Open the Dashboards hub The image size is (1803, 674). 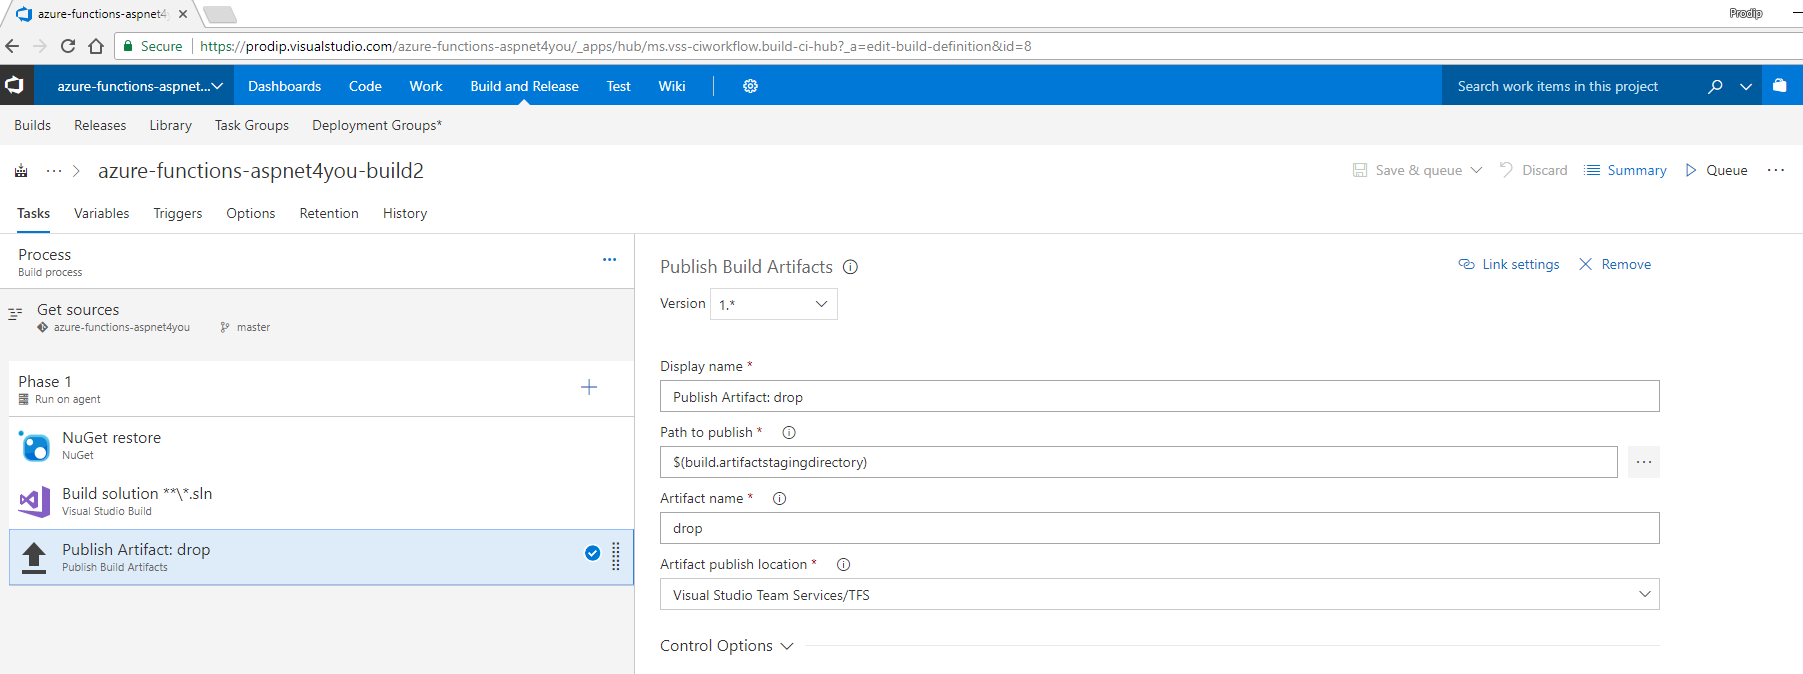point(285,86)
